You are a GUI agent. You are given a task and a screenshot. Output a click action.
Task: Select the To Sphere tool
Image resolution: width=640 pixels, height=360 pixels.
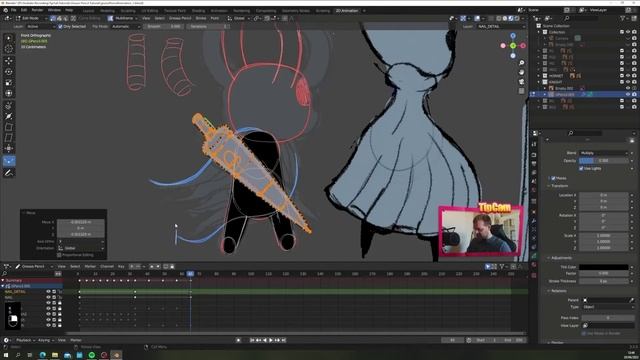(9, 148)
